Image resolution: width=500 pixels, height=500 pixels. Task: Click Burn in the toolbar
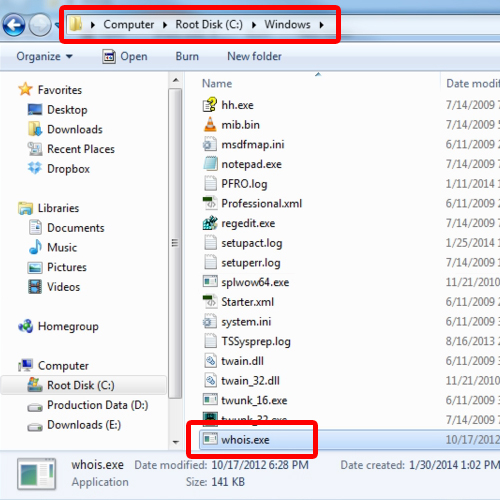click(187, 56)
